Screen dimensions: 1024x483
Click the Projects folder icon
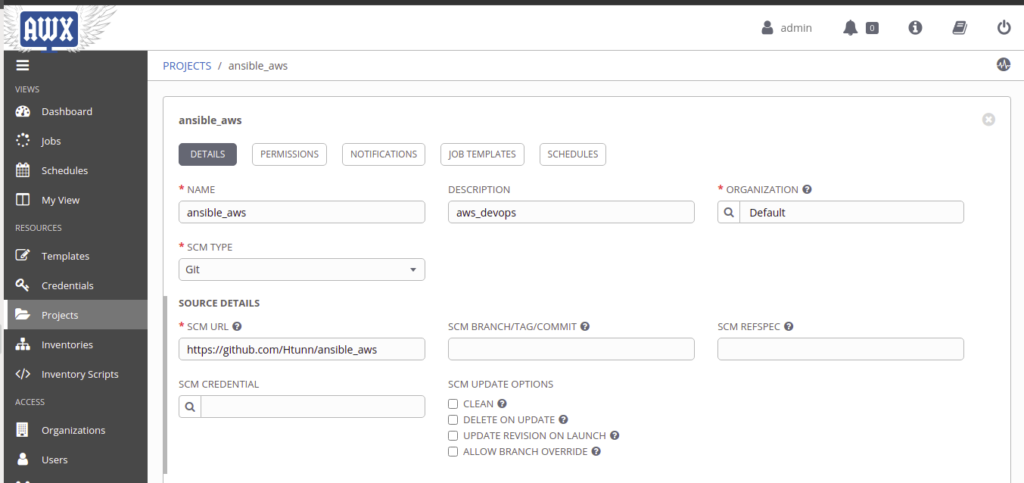point(23,315)
